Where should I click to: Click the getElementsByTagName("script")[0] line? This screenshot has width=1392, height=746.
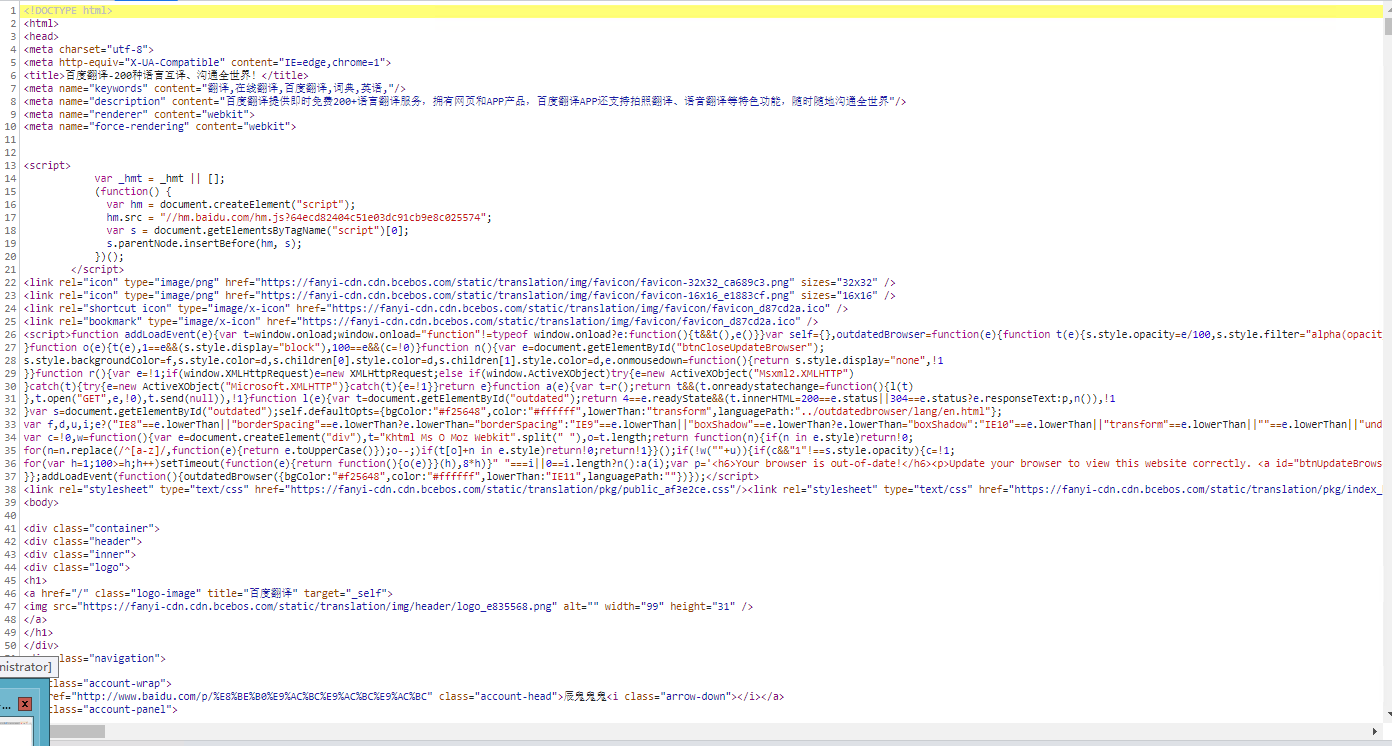pos(258,231)
